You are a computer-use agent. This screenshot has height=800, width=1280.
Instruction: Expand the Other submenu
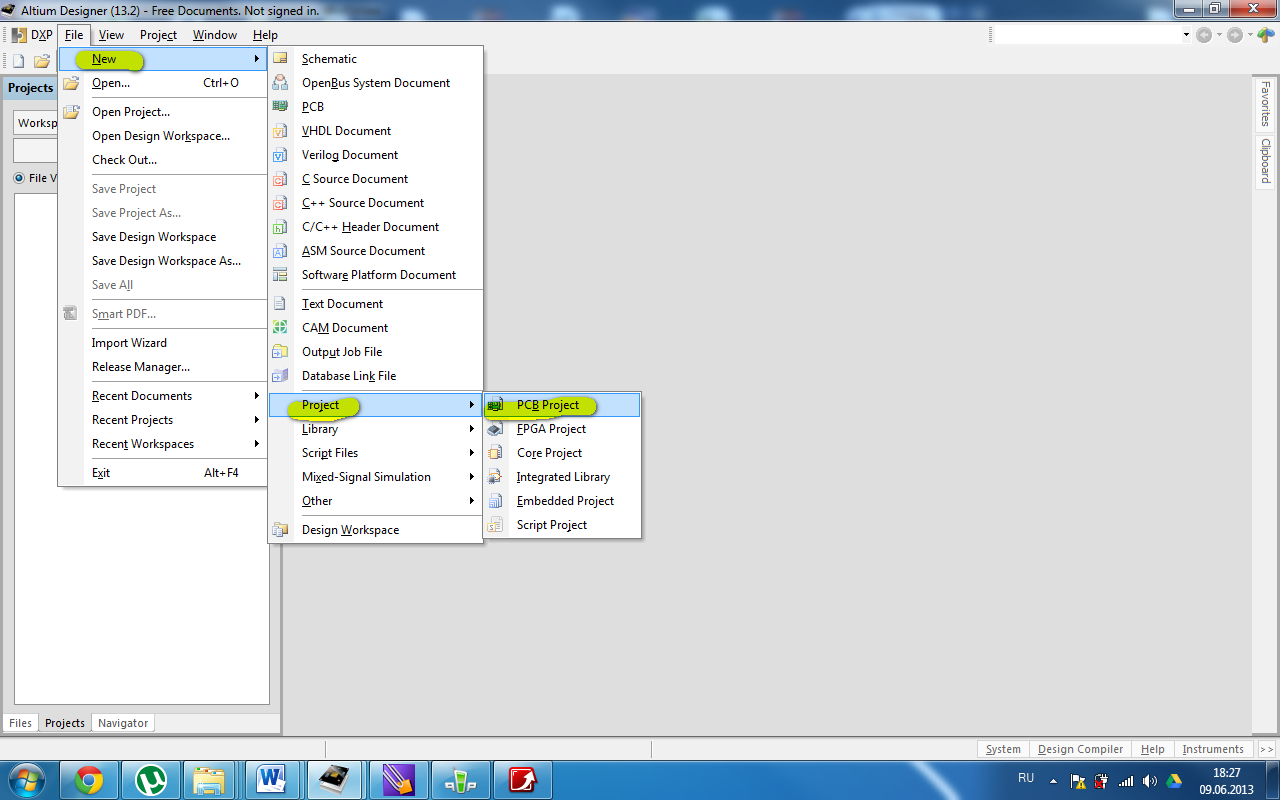pyautogui.click(x=375, y=501)
